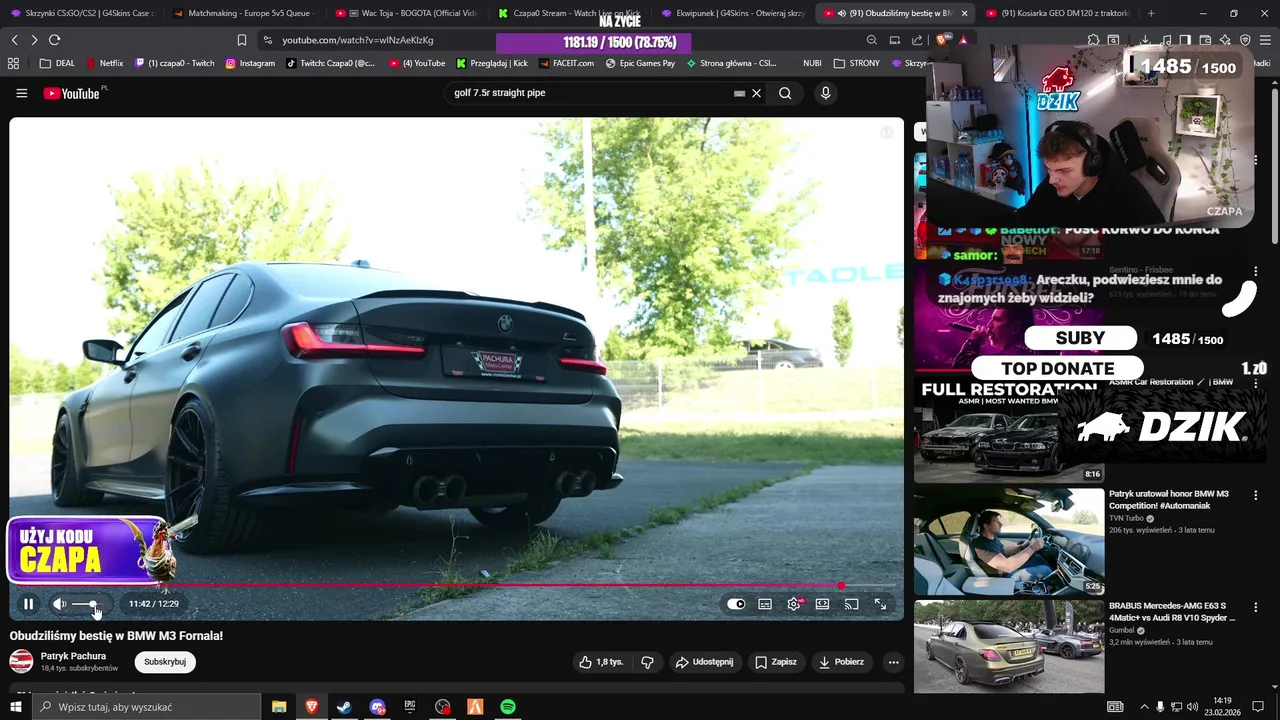This screenshot has width=1280, height=720.
Task: Open the Epic Games Pay bookmark
Action: pos(640,63)
